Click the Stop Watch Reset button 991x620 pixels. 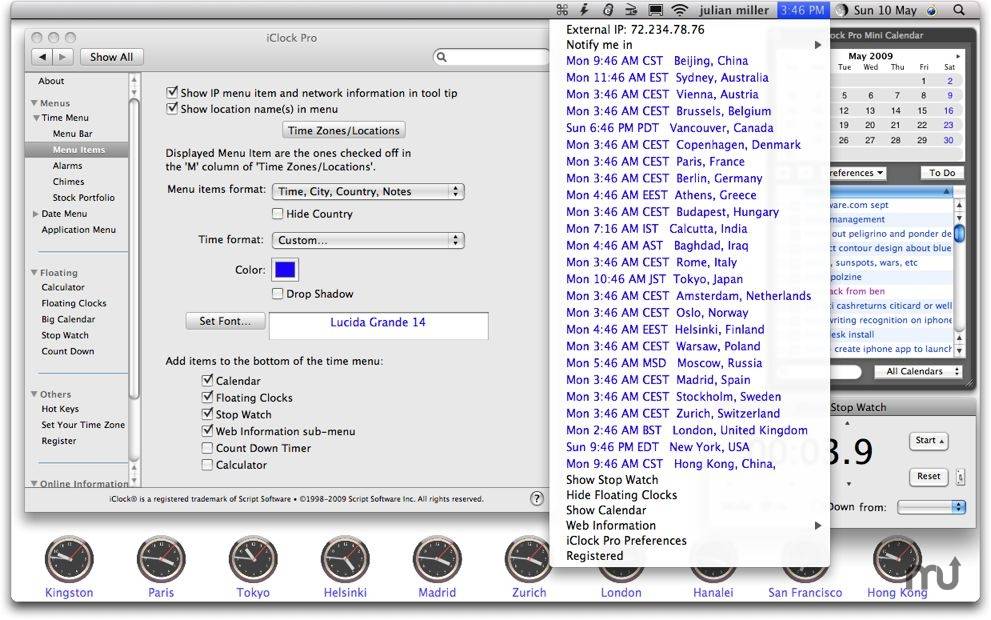[x=928, y=477]
